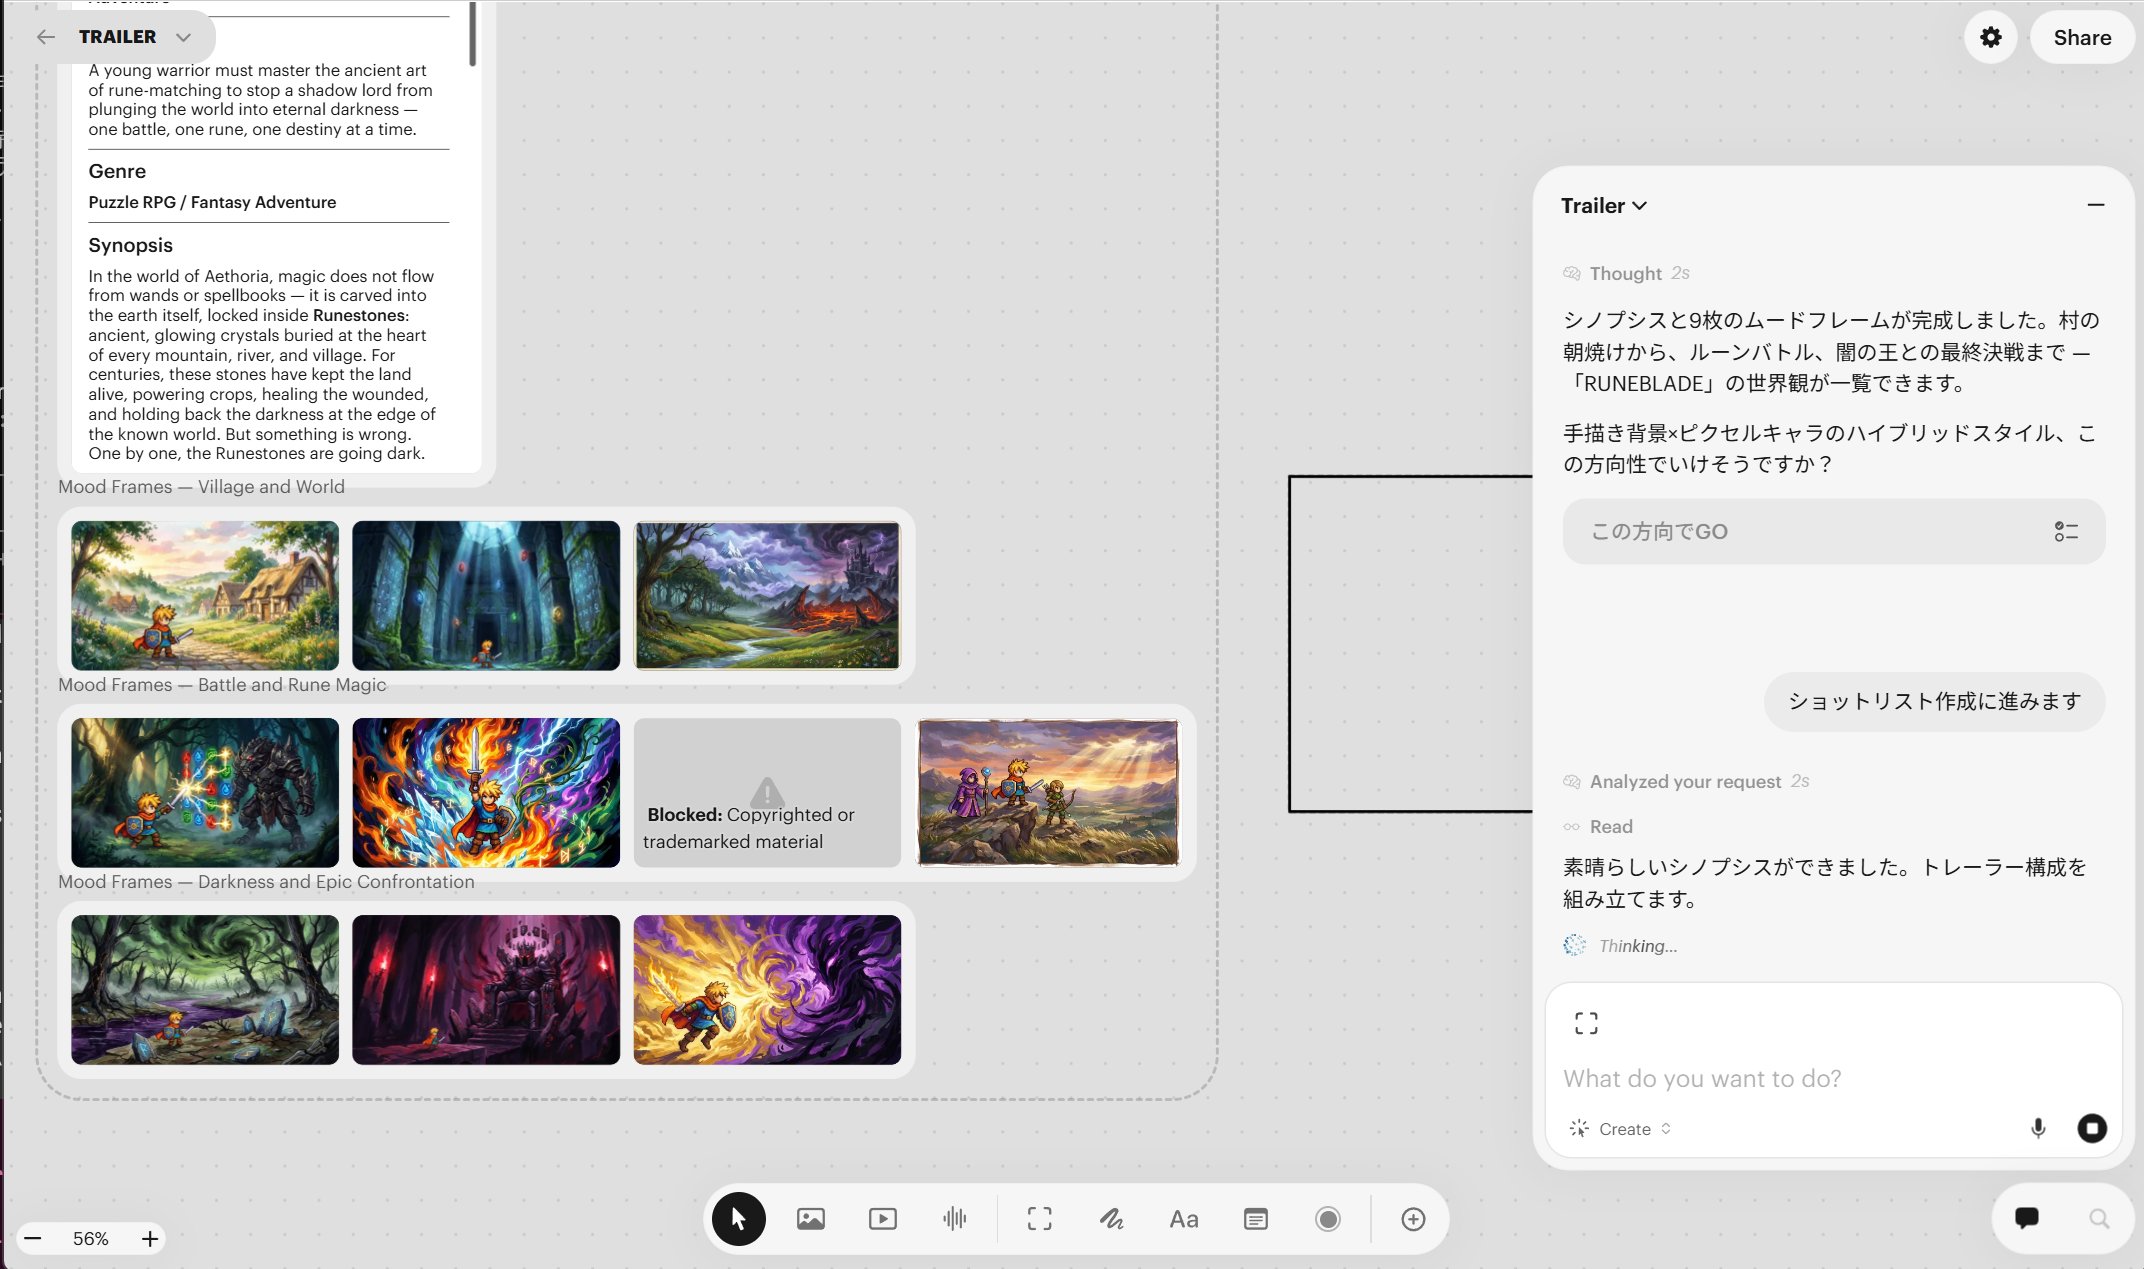Zoom in with the plus button
Screen dimensions: 2144x1269
150,1238
